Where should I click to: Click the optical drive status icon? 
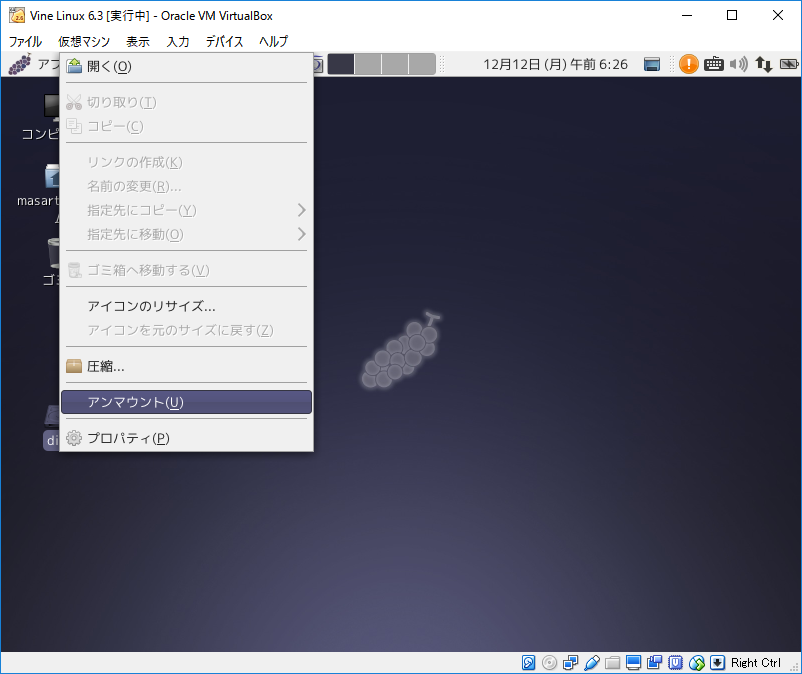coord(549,662)
